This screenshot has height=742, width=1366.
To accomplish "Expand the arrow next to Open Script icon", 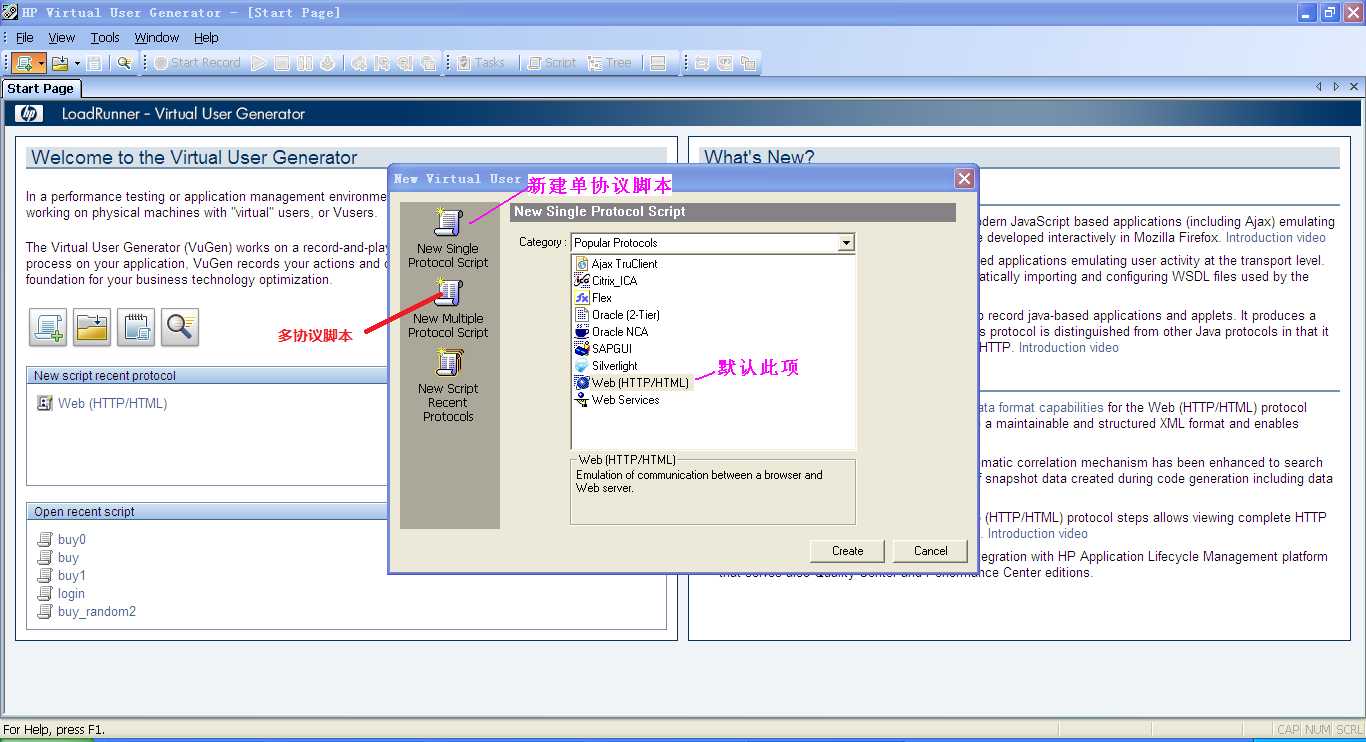I will tap(77, 63).
